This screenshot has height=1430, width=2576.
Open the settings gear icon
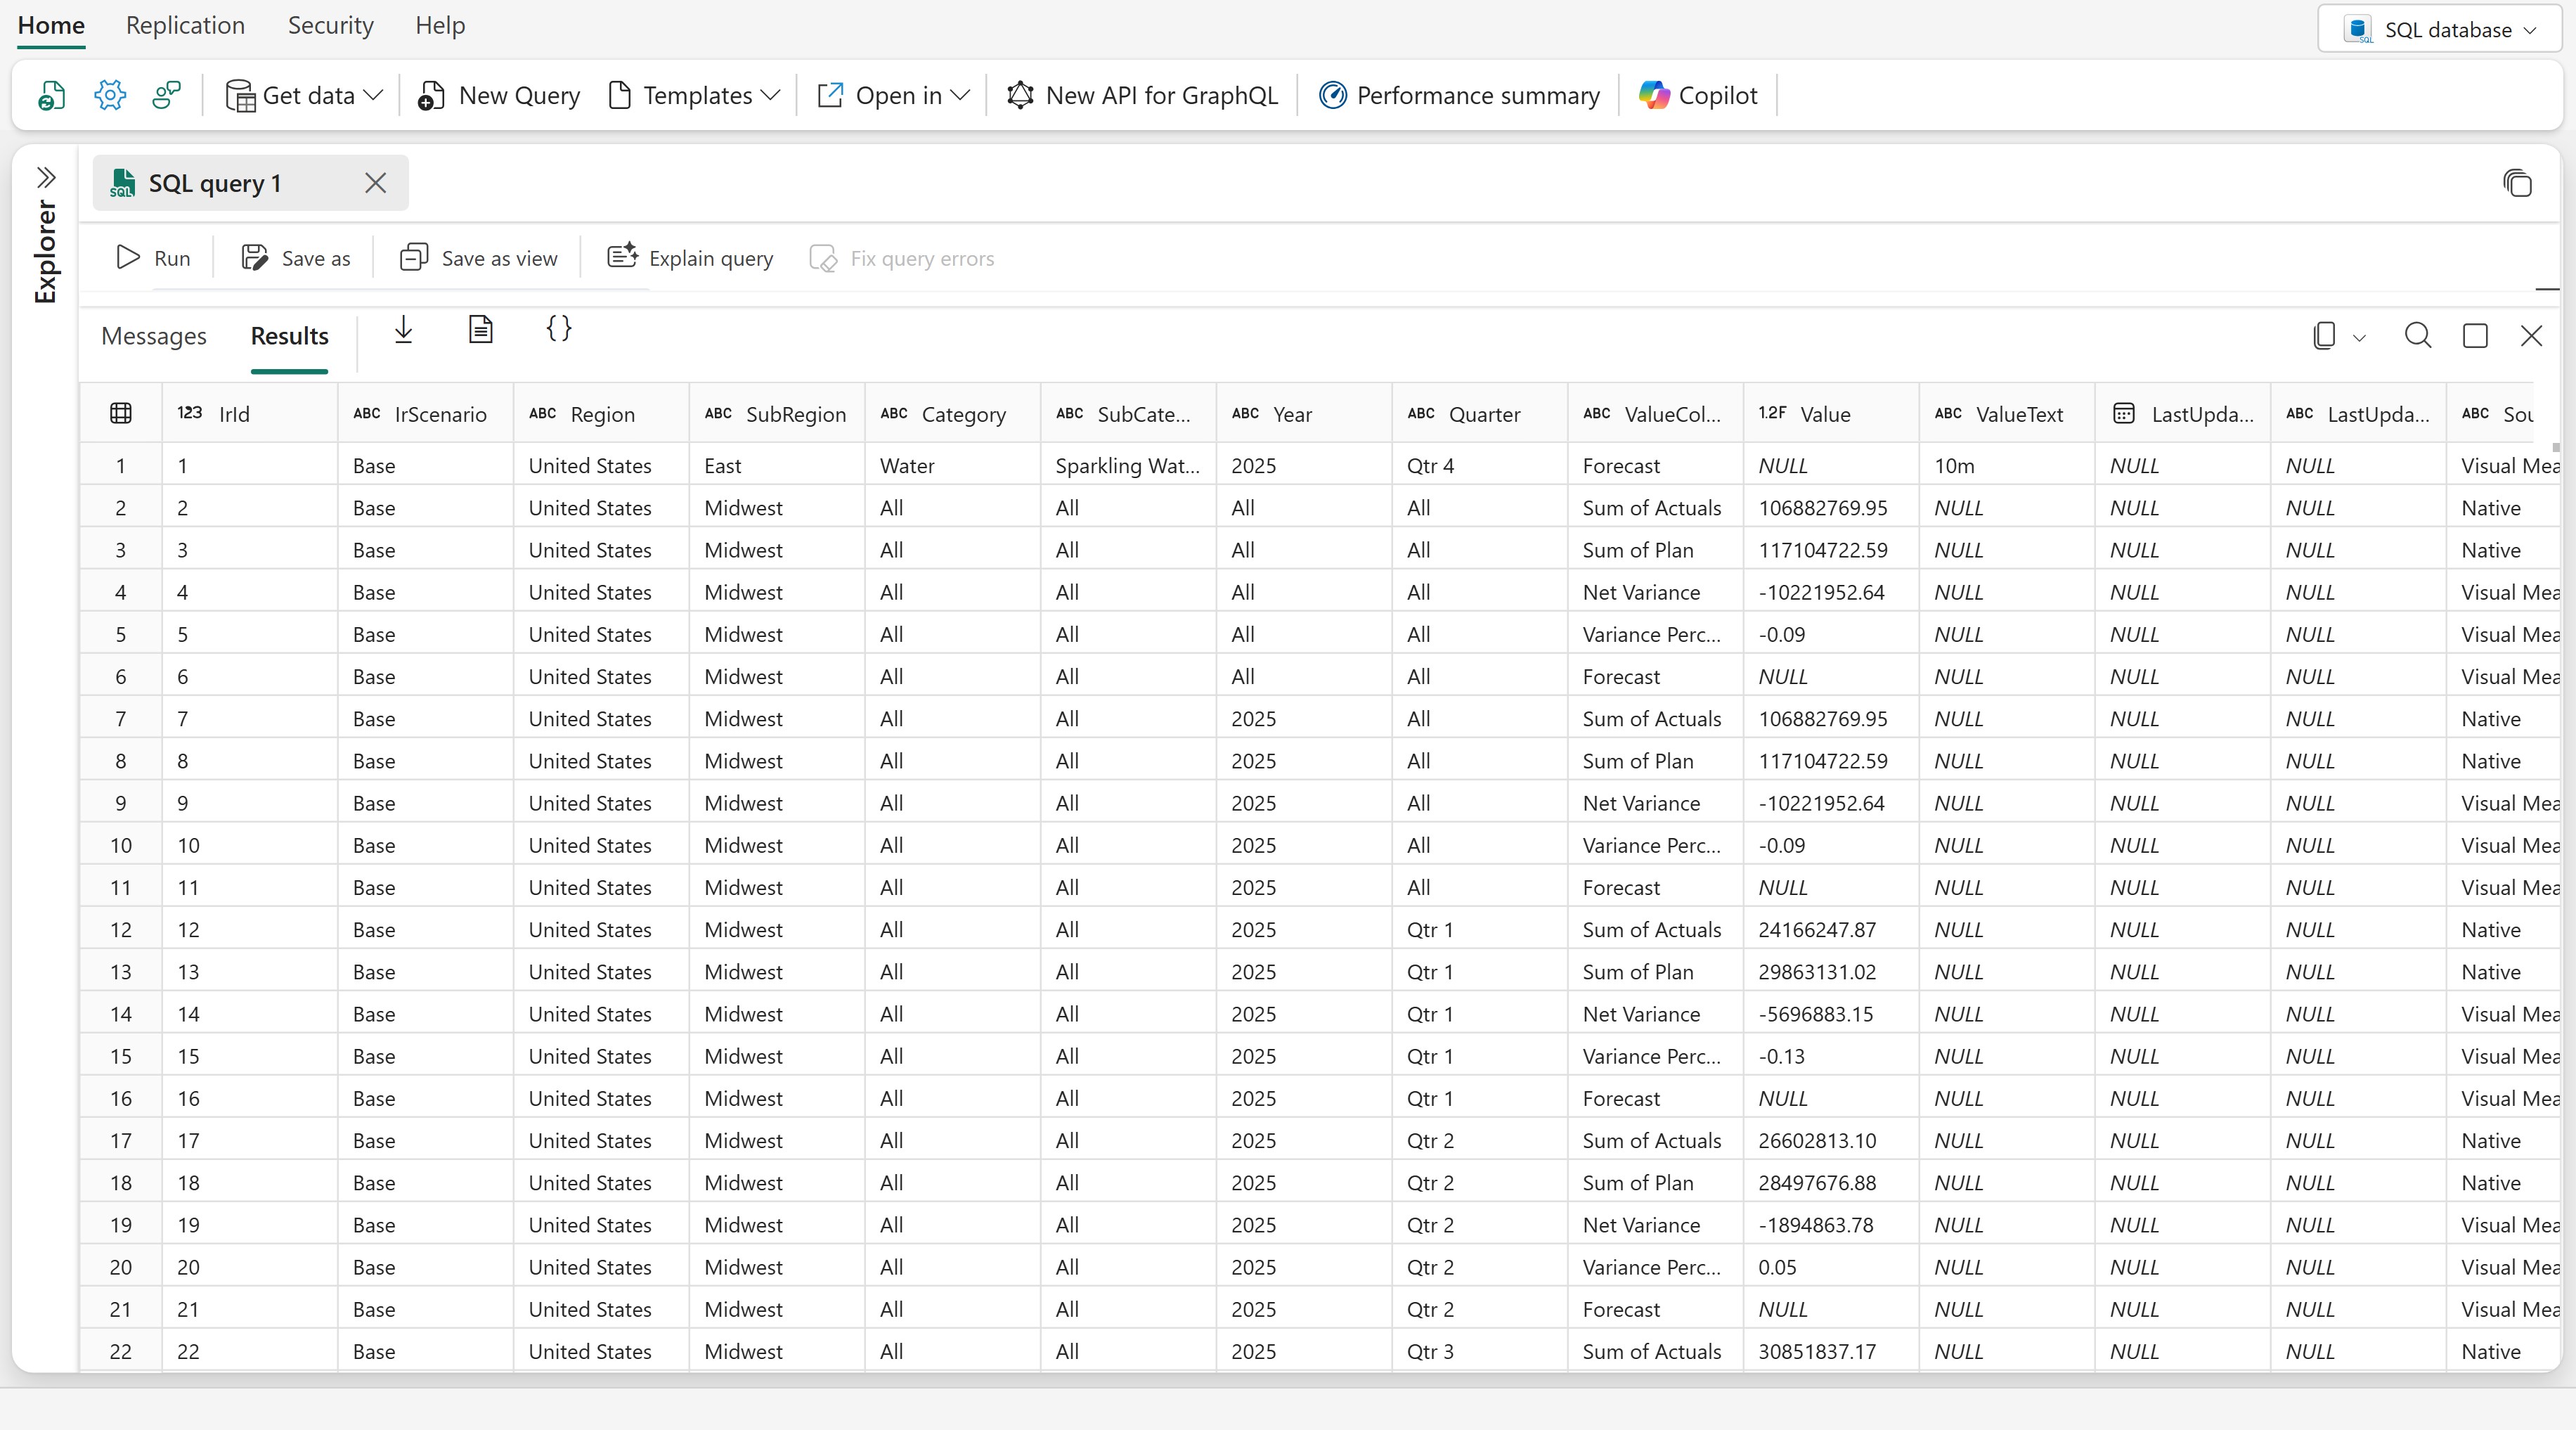[x=110, y=96]
